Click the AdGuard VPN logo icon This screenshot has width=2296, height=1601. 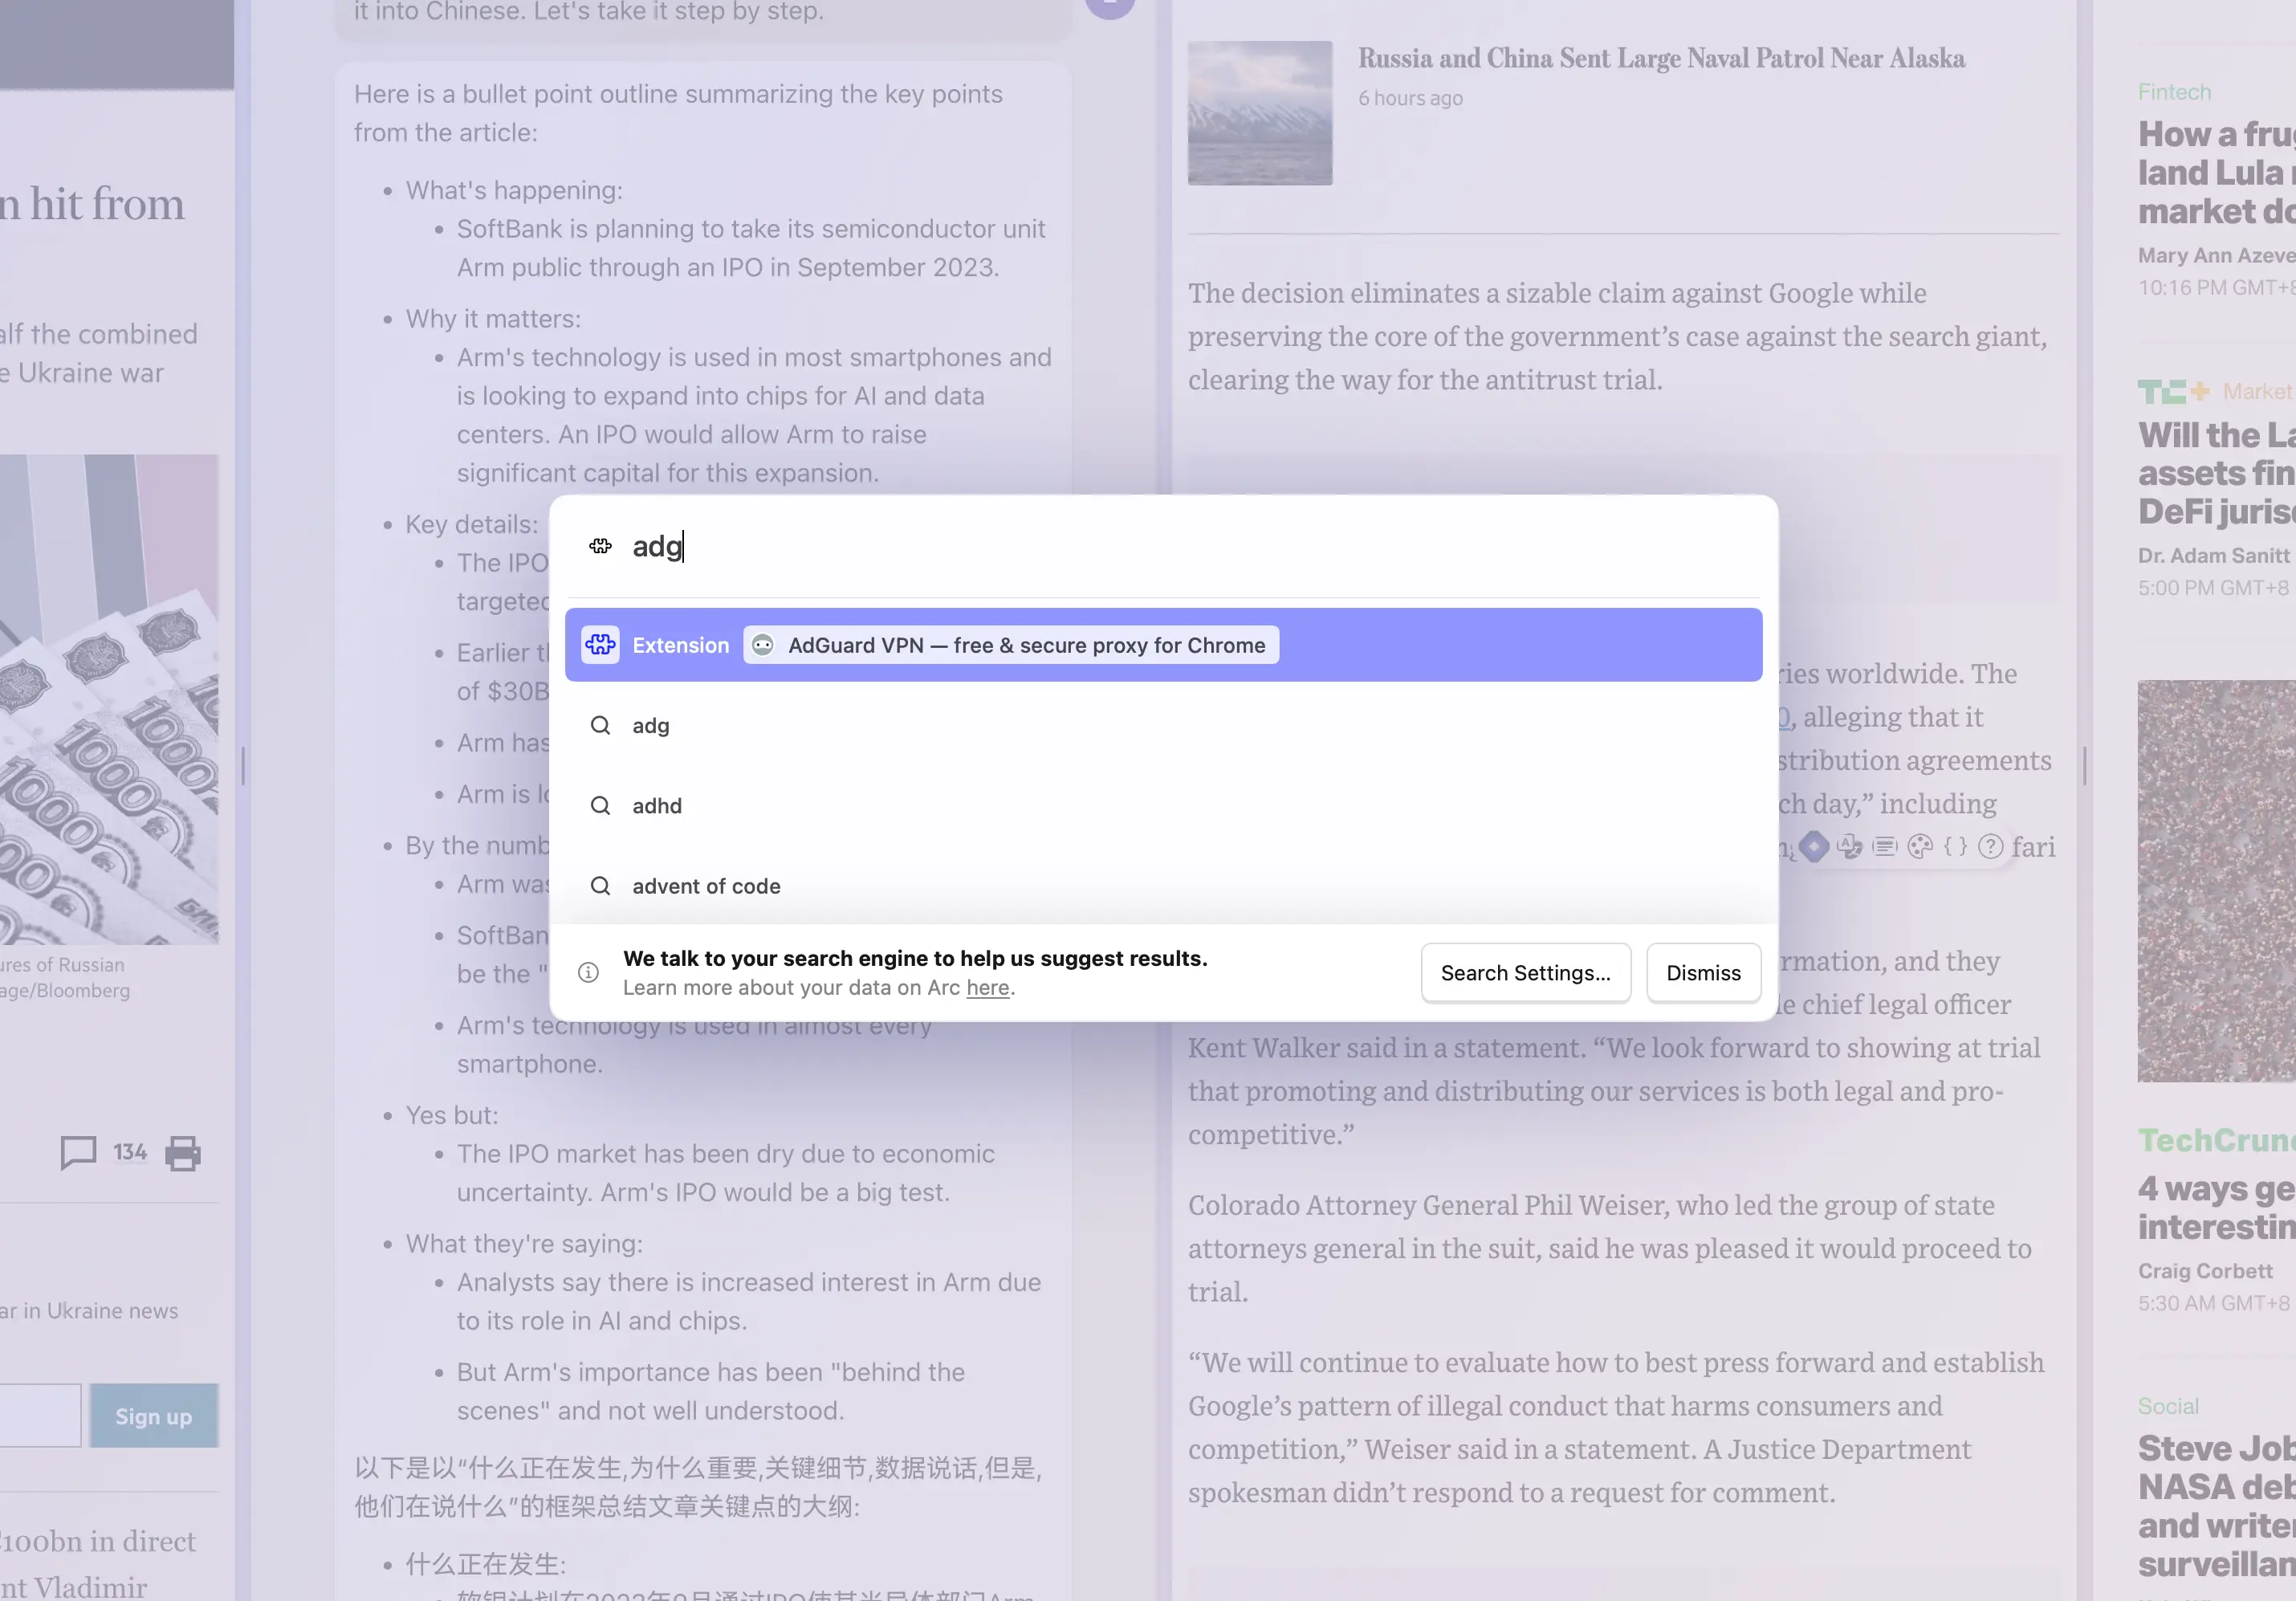tap(762, 645)
